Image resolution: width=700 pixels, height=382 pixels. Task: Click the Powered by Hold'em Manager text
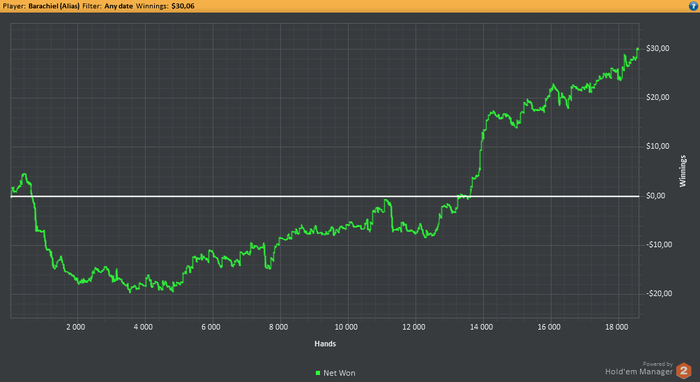point(639,368)
